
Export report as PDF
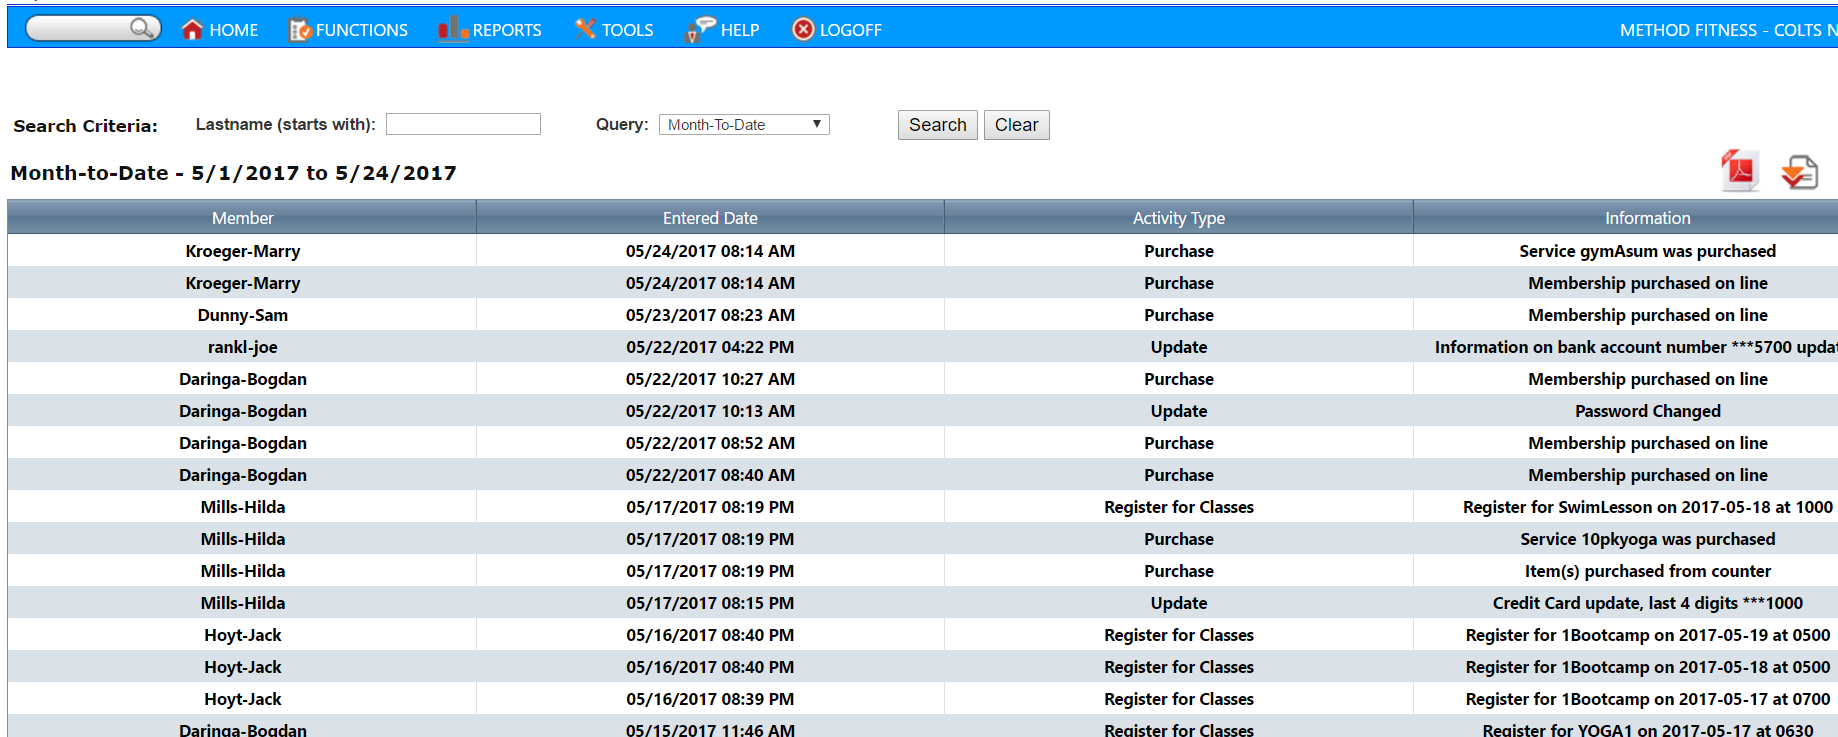(x=1739, y=171)
